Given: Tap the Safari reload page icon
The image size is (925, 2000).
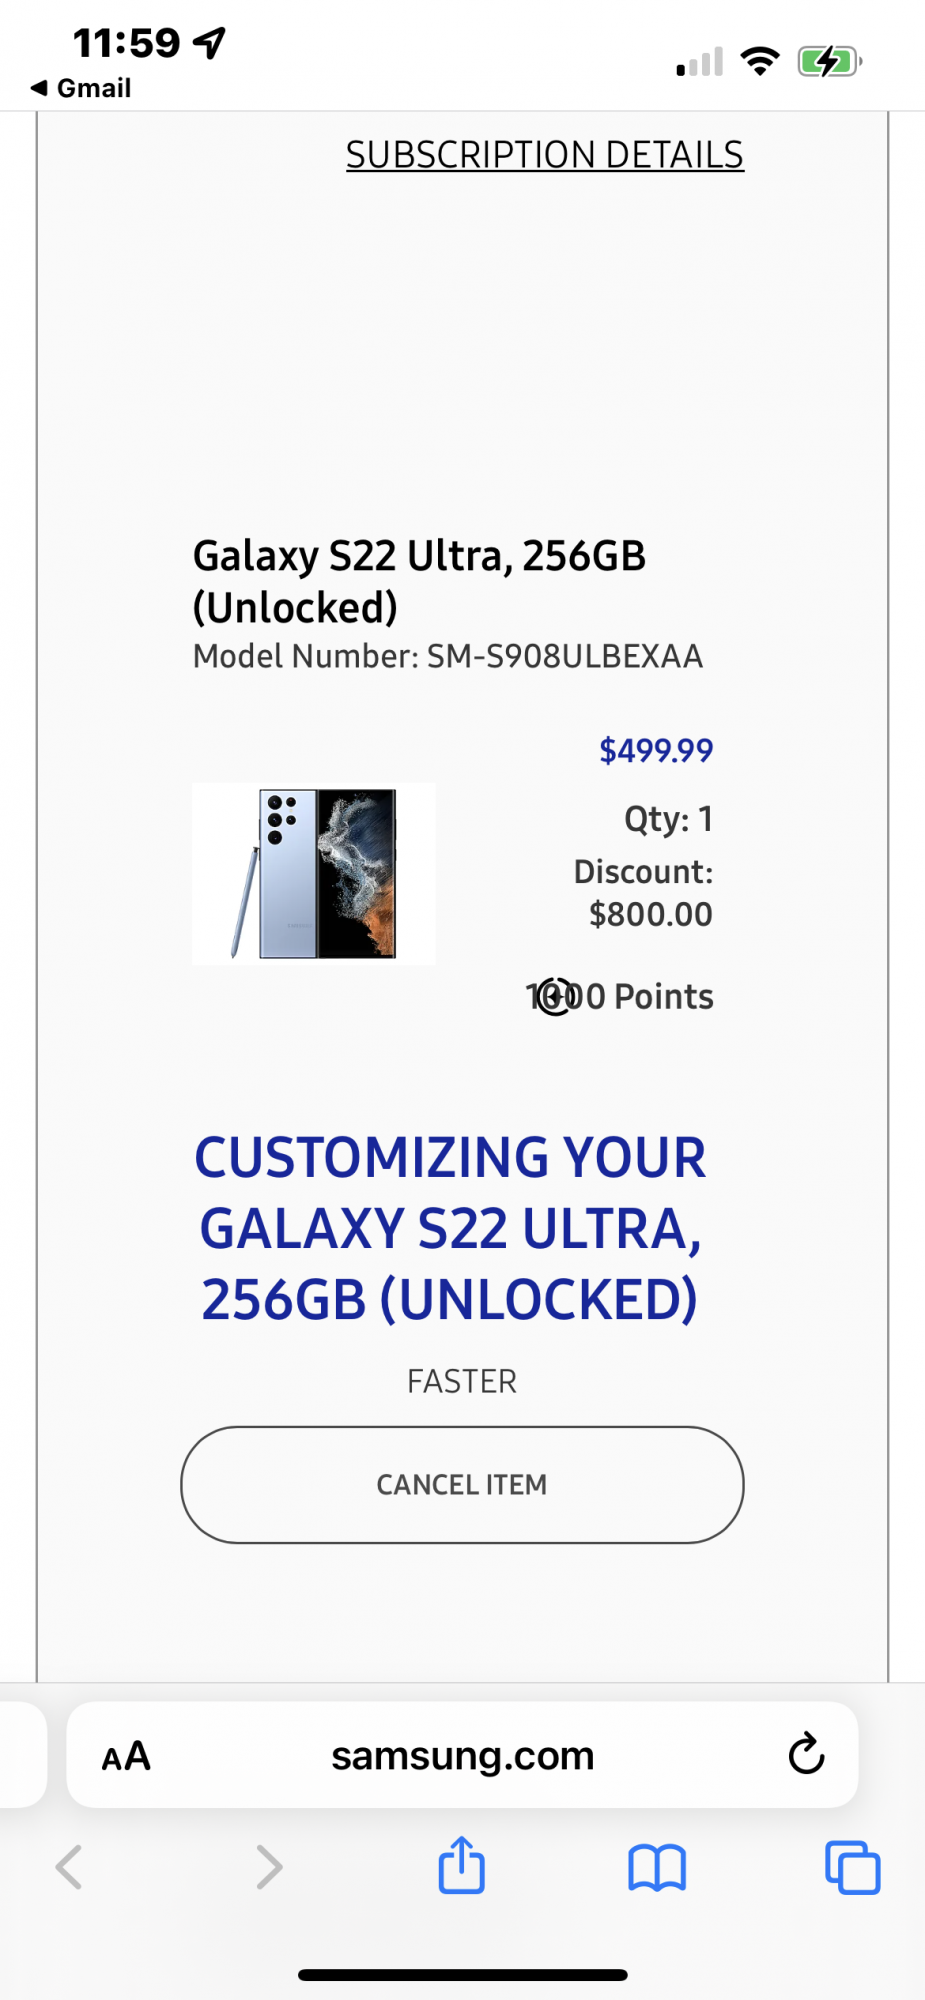Looking at the screenshot, I should pos(806,1754).
